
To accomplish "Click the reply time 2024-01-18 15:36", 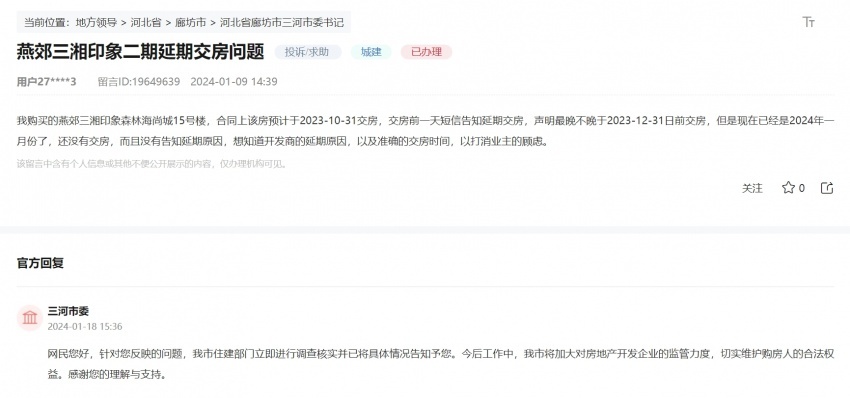I will (85, 327).
